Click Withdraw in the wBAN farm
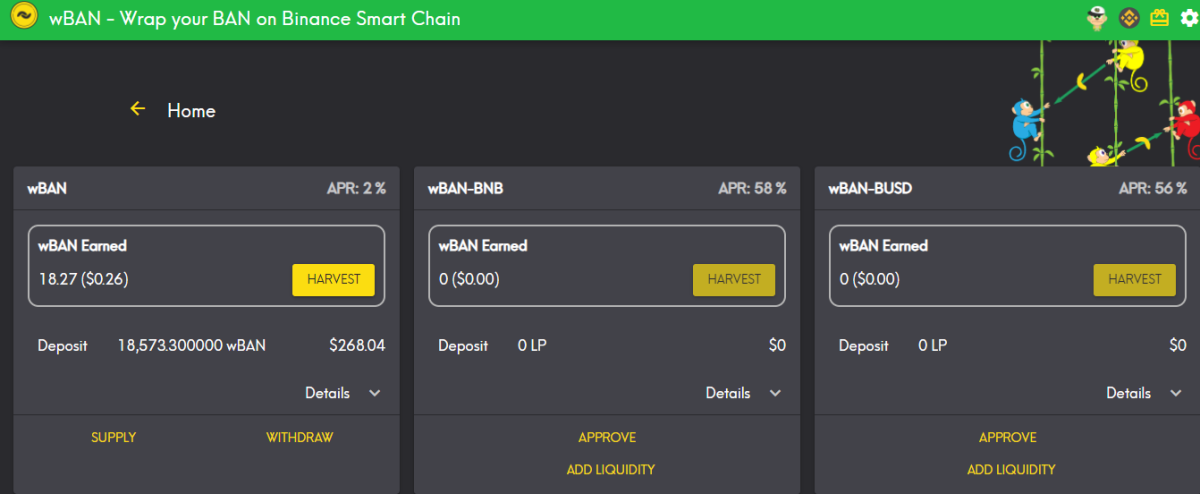 [x=299, y=437]
